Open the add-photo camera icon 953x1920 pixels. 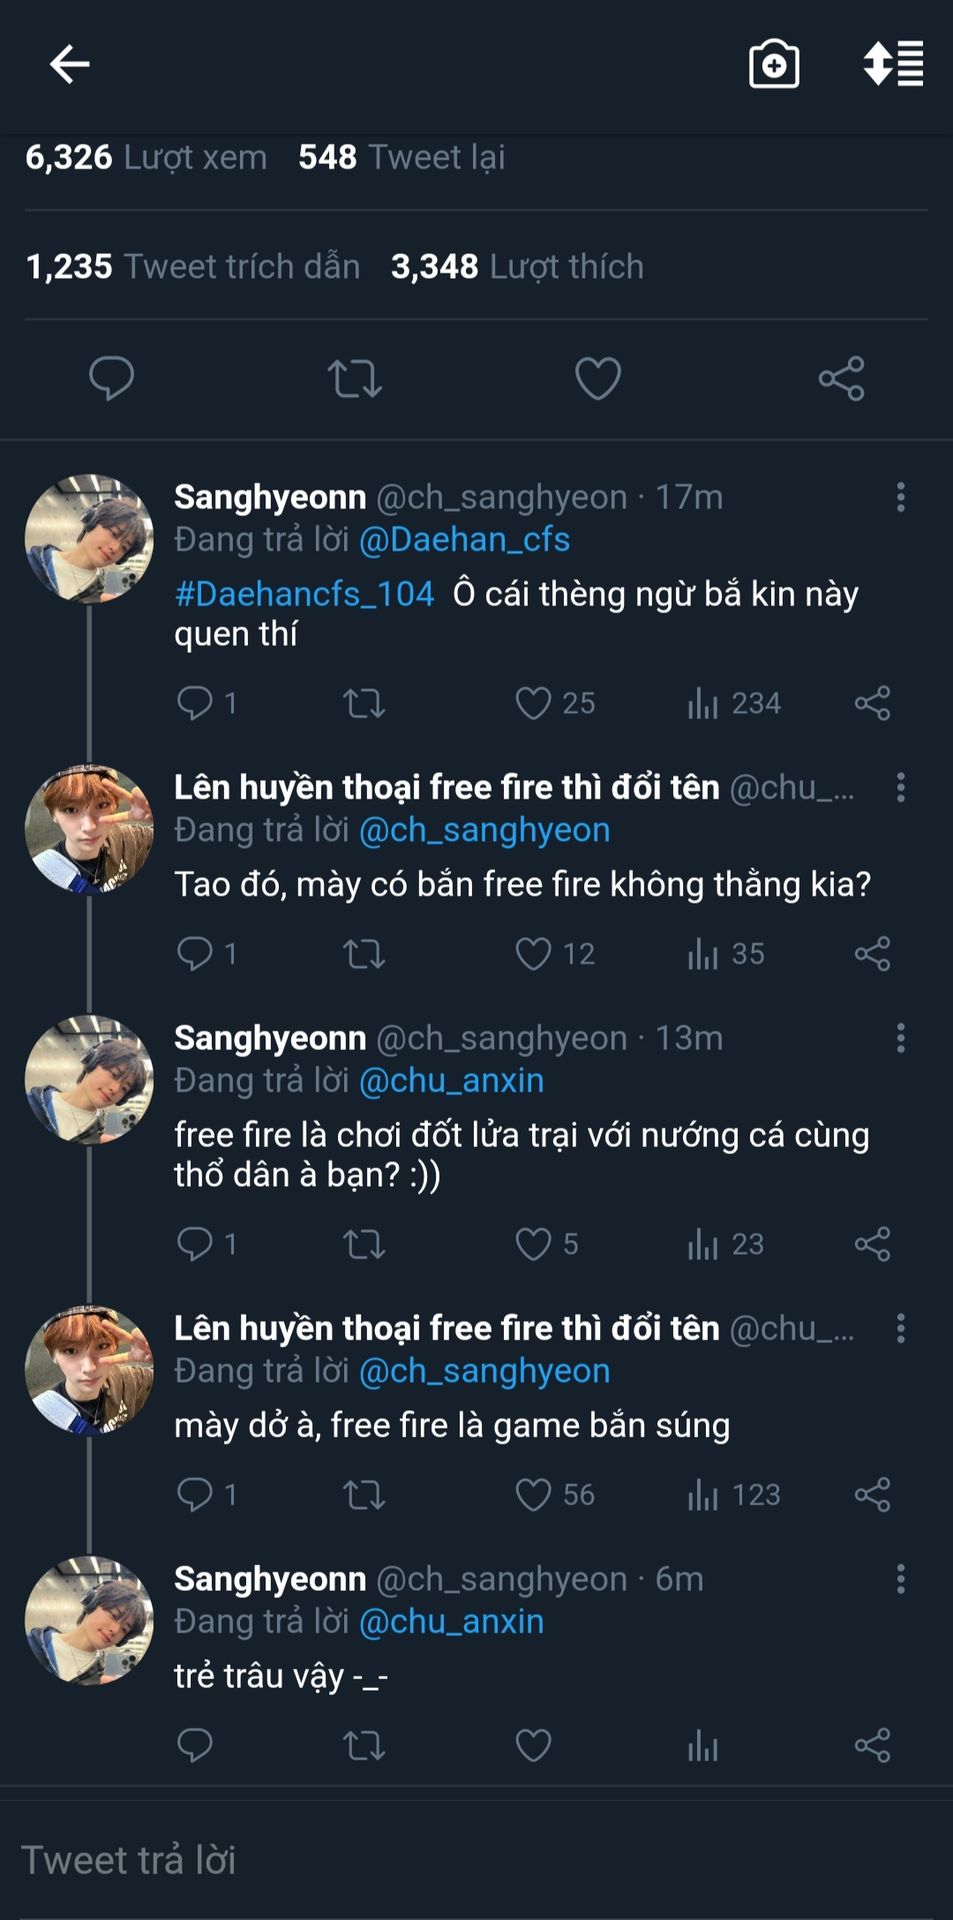point(774,65)
